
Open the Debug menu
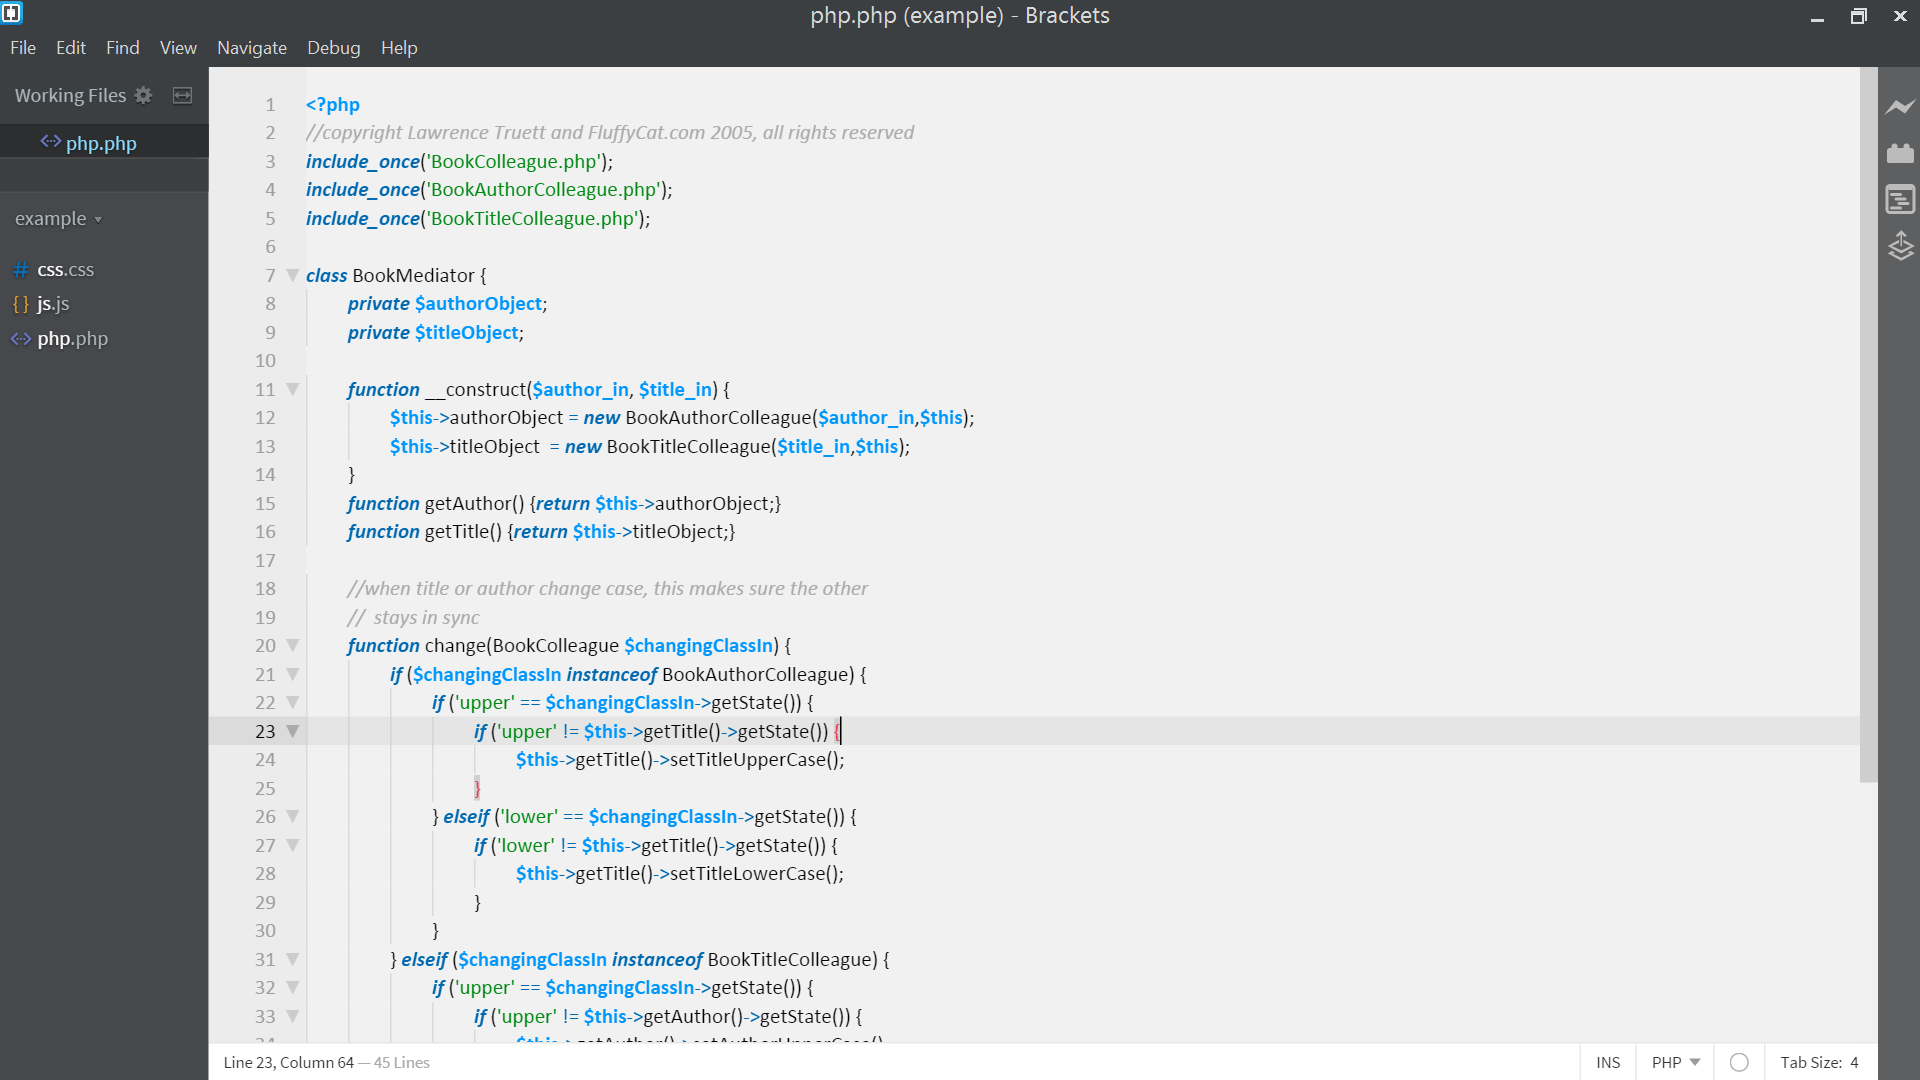(333, 47)
